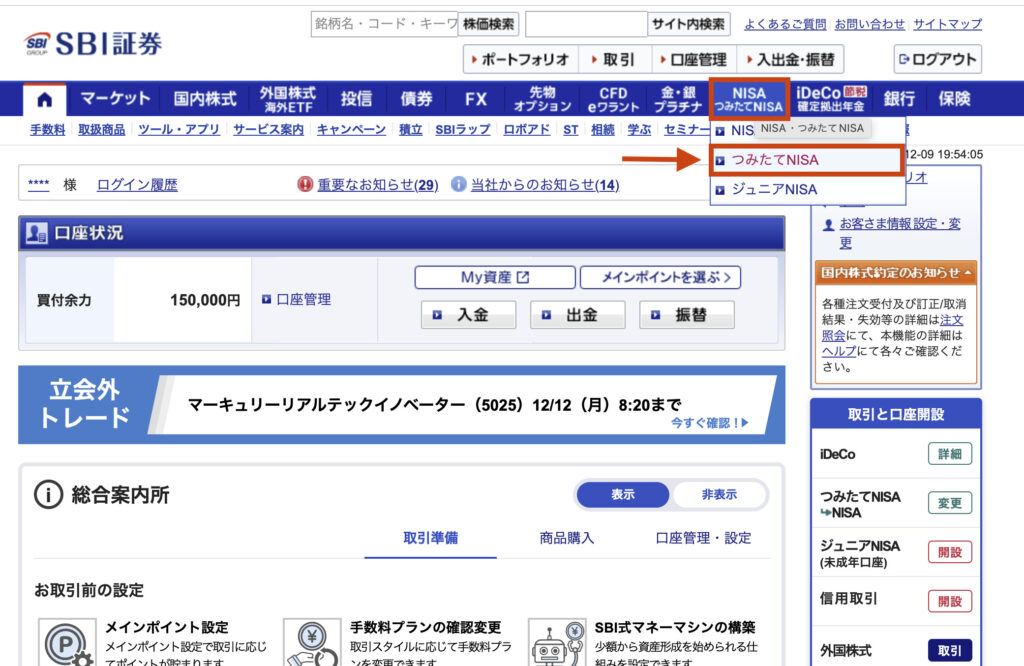Open the NISA つみたてNISA nav dropdown
This screenshot has height=666, width=1024.
click(749, 99)
